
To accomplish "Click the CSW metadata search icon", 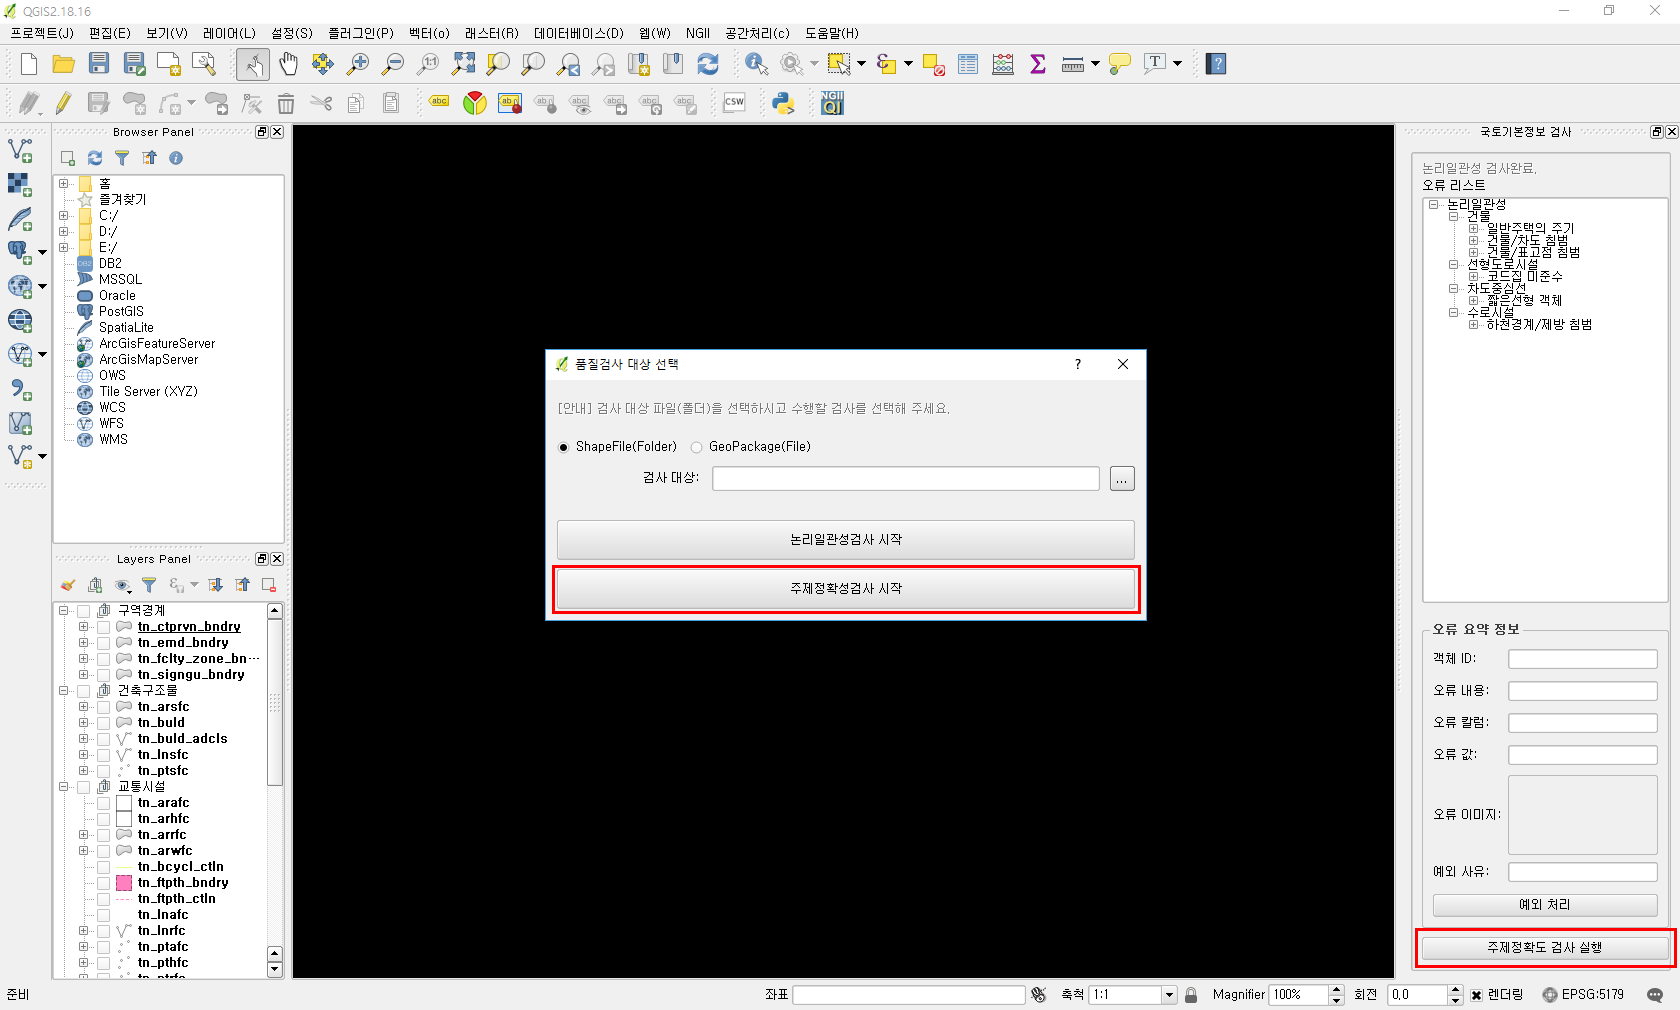I will (734, 103).
